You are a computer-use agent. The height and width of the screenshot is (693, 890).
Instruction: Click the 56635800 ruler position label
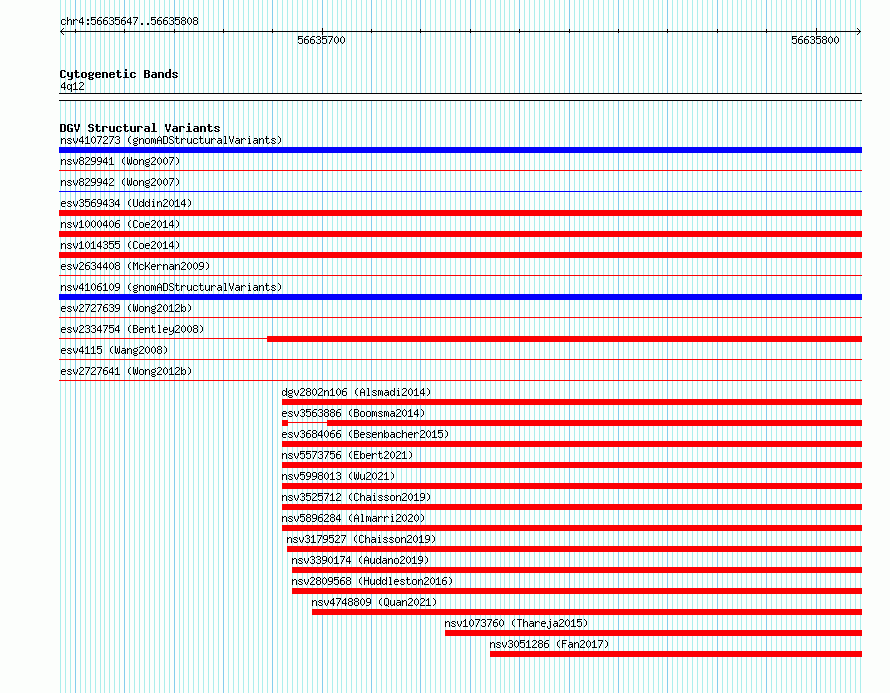click(x=815, y=40)
